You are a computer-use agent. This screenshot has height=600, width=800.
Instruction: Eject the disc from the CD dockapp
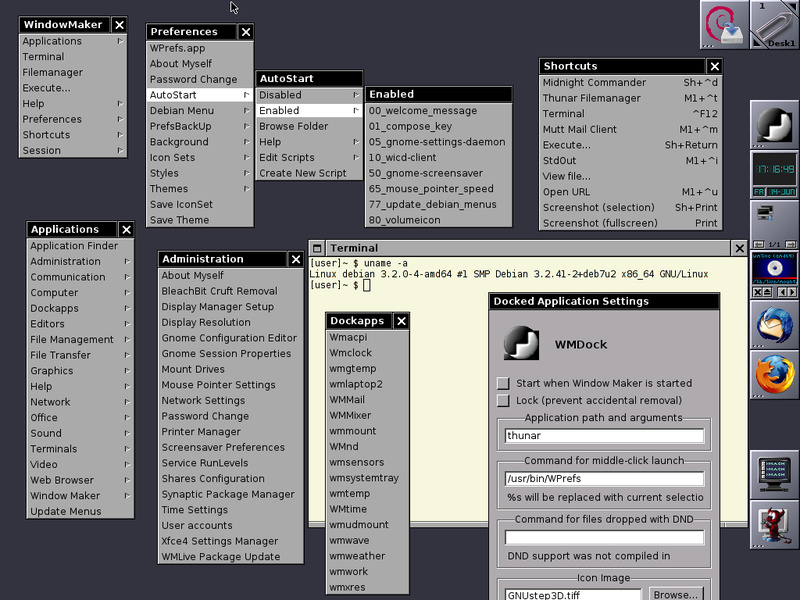767,292
